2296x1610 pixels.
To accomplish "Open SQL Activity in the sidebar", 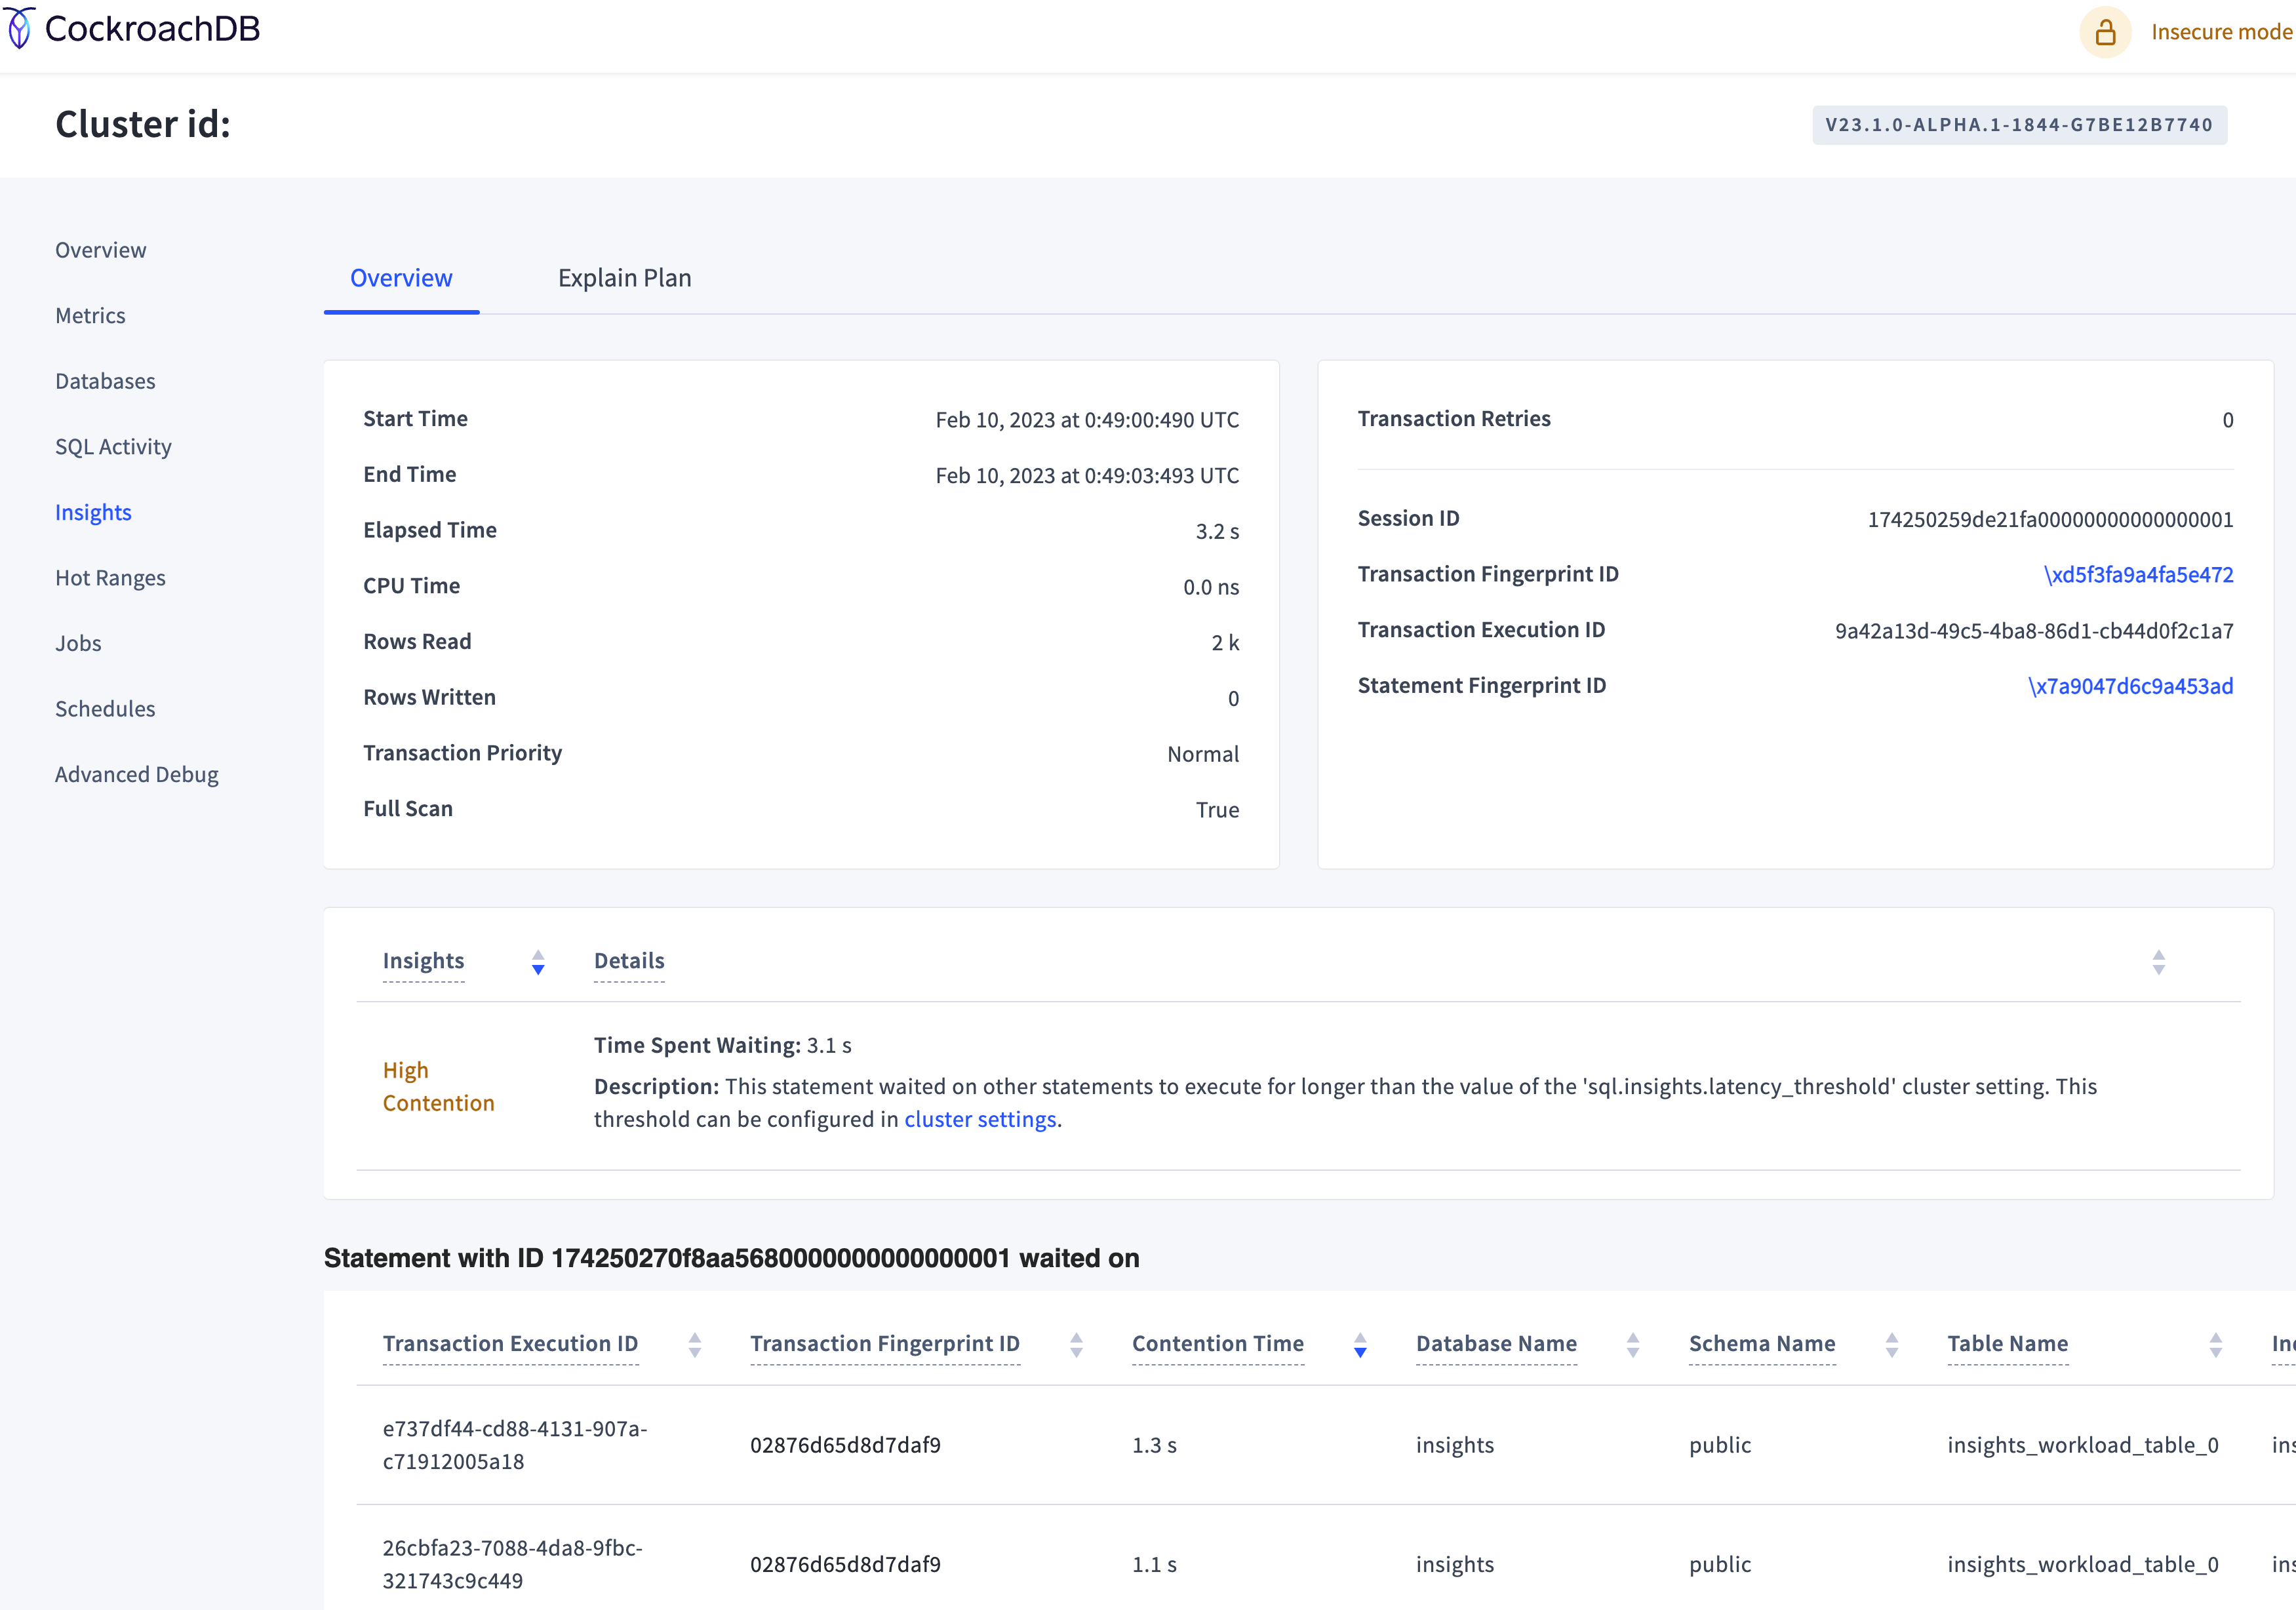I will (x=113, y=447).
